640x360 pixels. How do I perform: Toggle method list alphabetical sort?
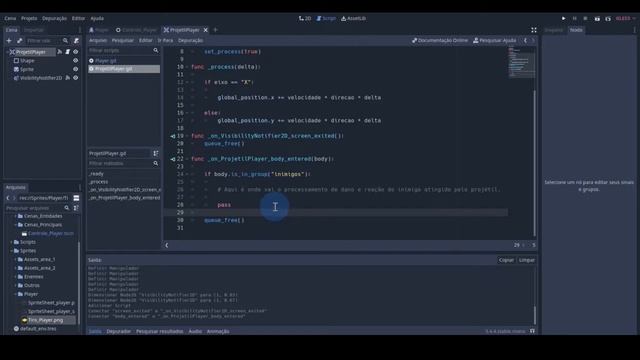[x=156, y=153]
